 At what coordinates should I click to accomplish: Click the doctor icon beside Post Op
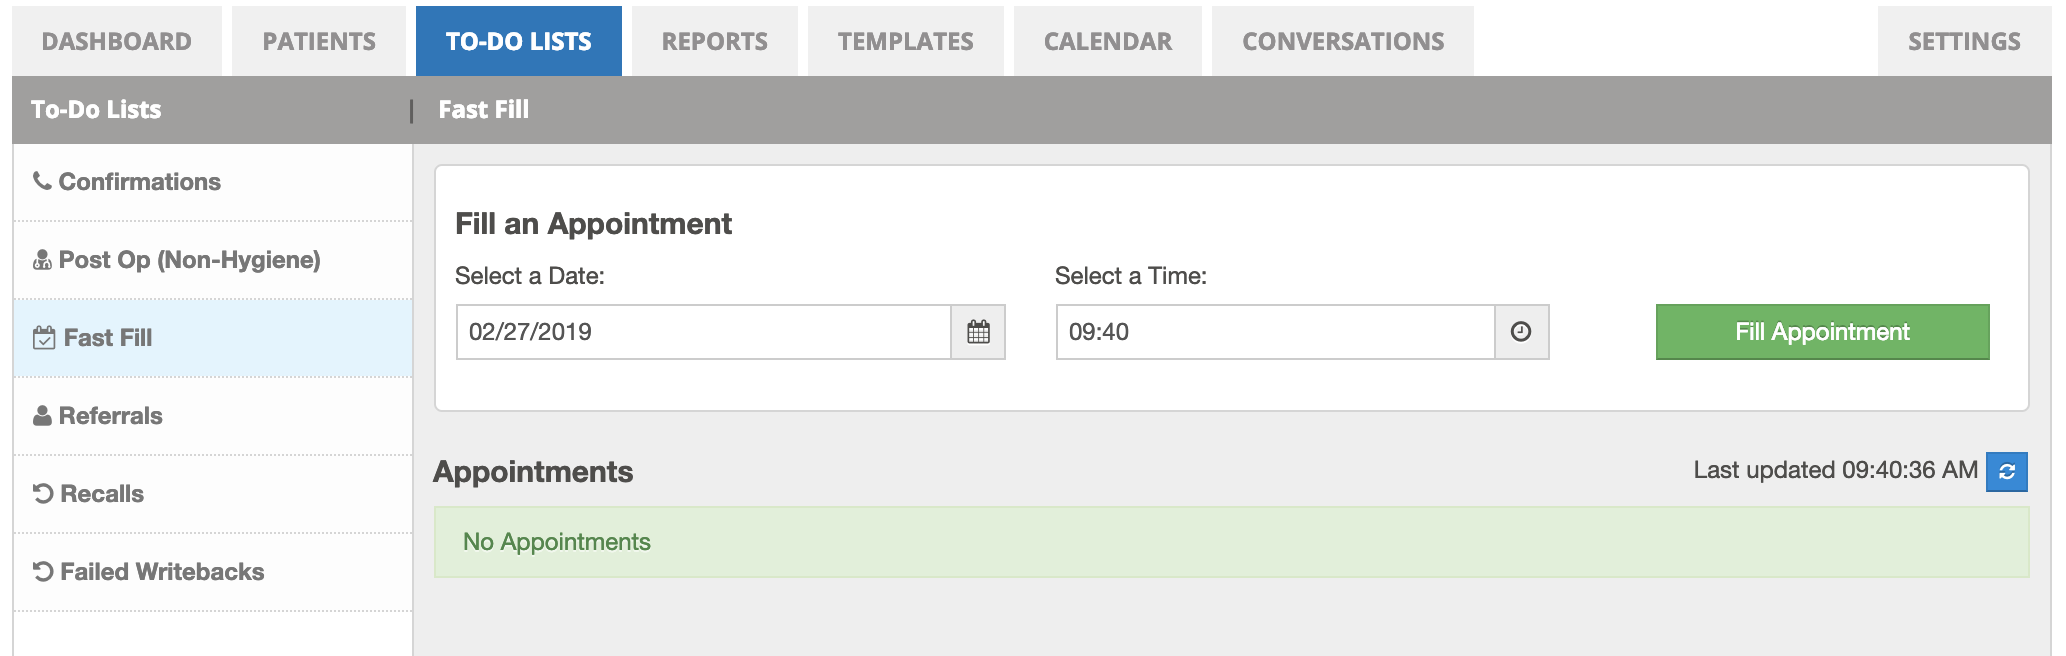42,260
